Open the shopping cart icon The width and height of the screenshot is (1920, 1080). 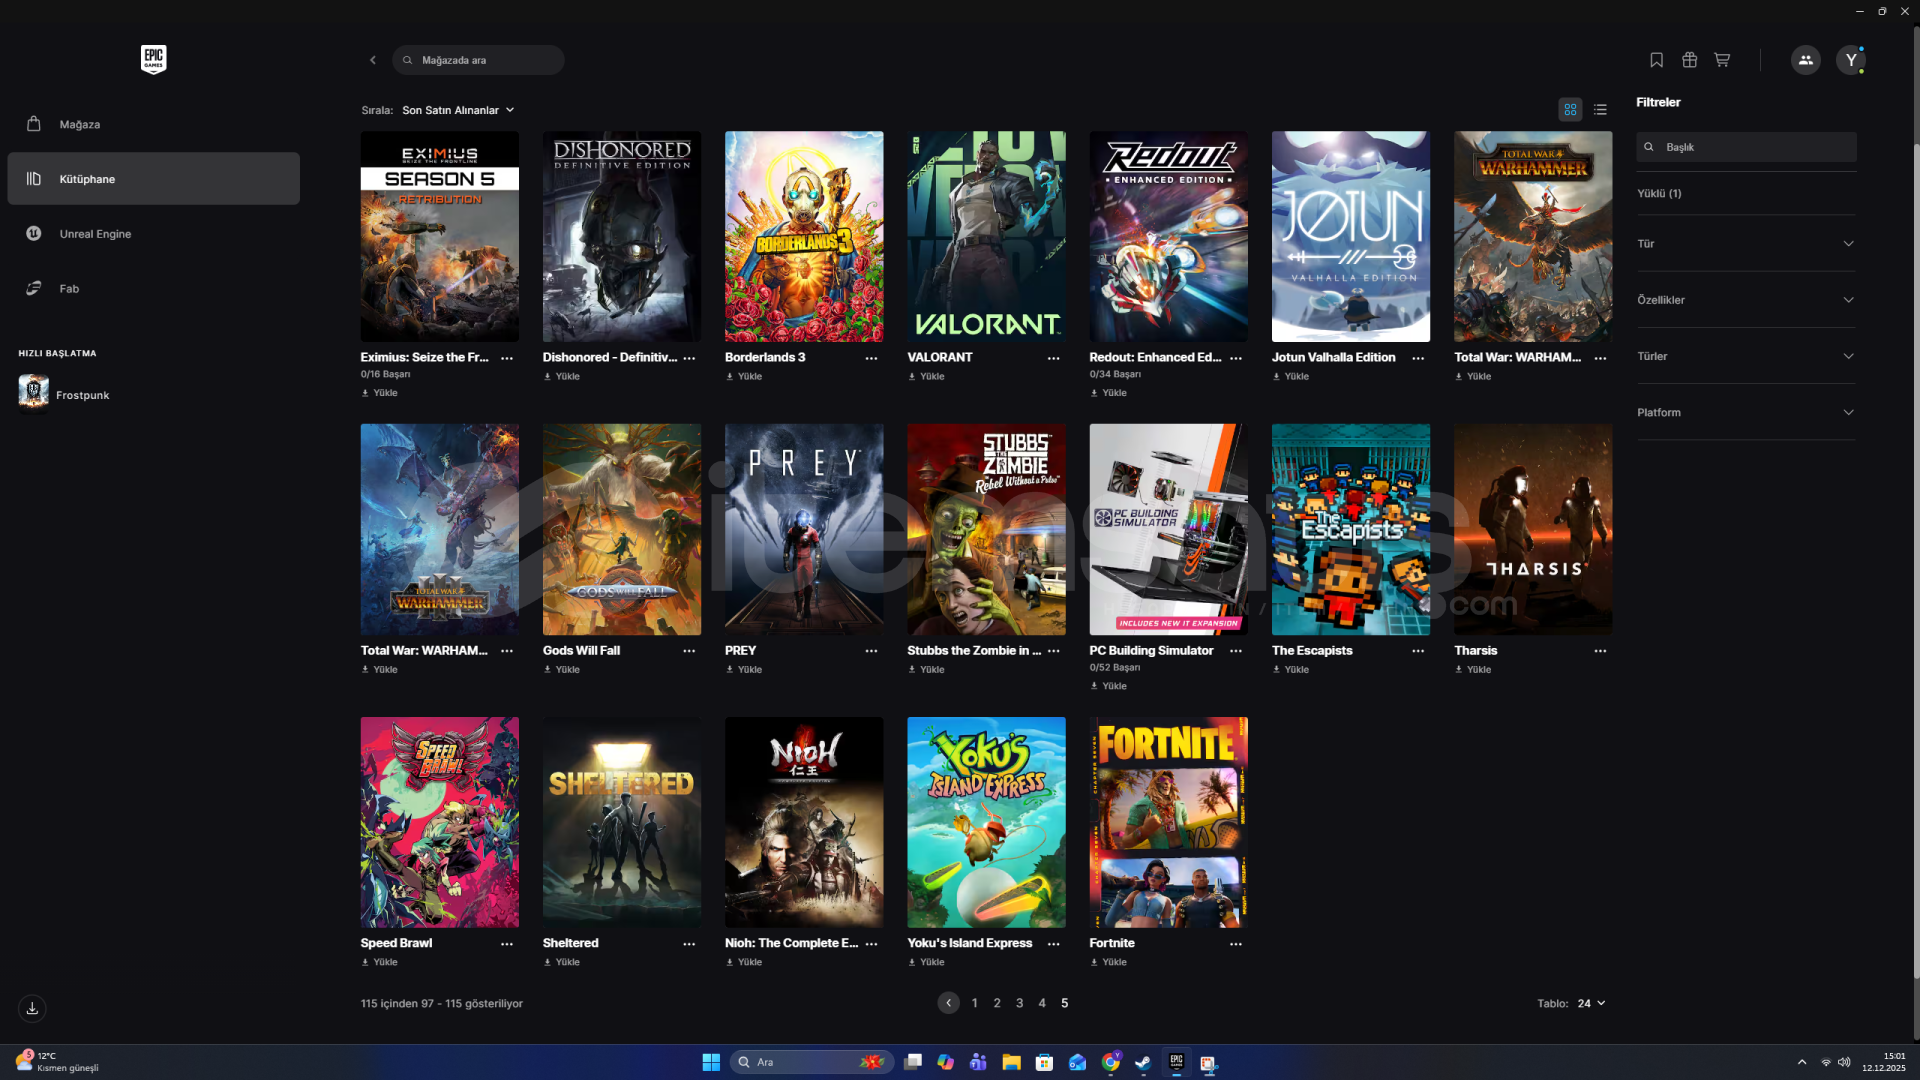[1722, 60]
